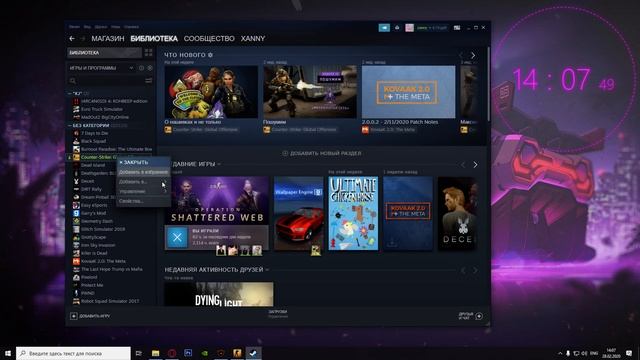Open Загрузки (Downloads) at bottom center

coord(278,313)
